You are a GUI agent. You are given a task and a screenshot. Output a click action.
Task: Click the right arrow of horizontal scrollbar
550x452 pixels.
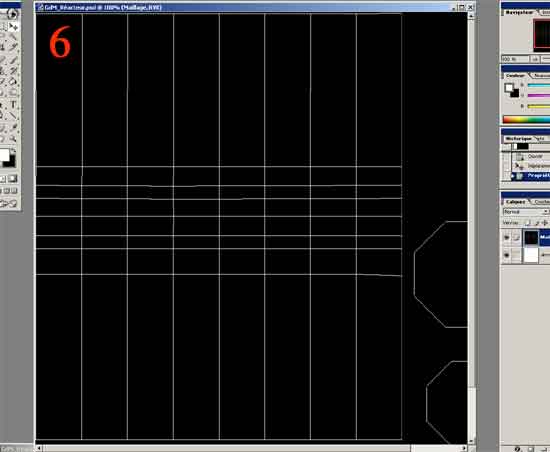click(x=464, y=448)
